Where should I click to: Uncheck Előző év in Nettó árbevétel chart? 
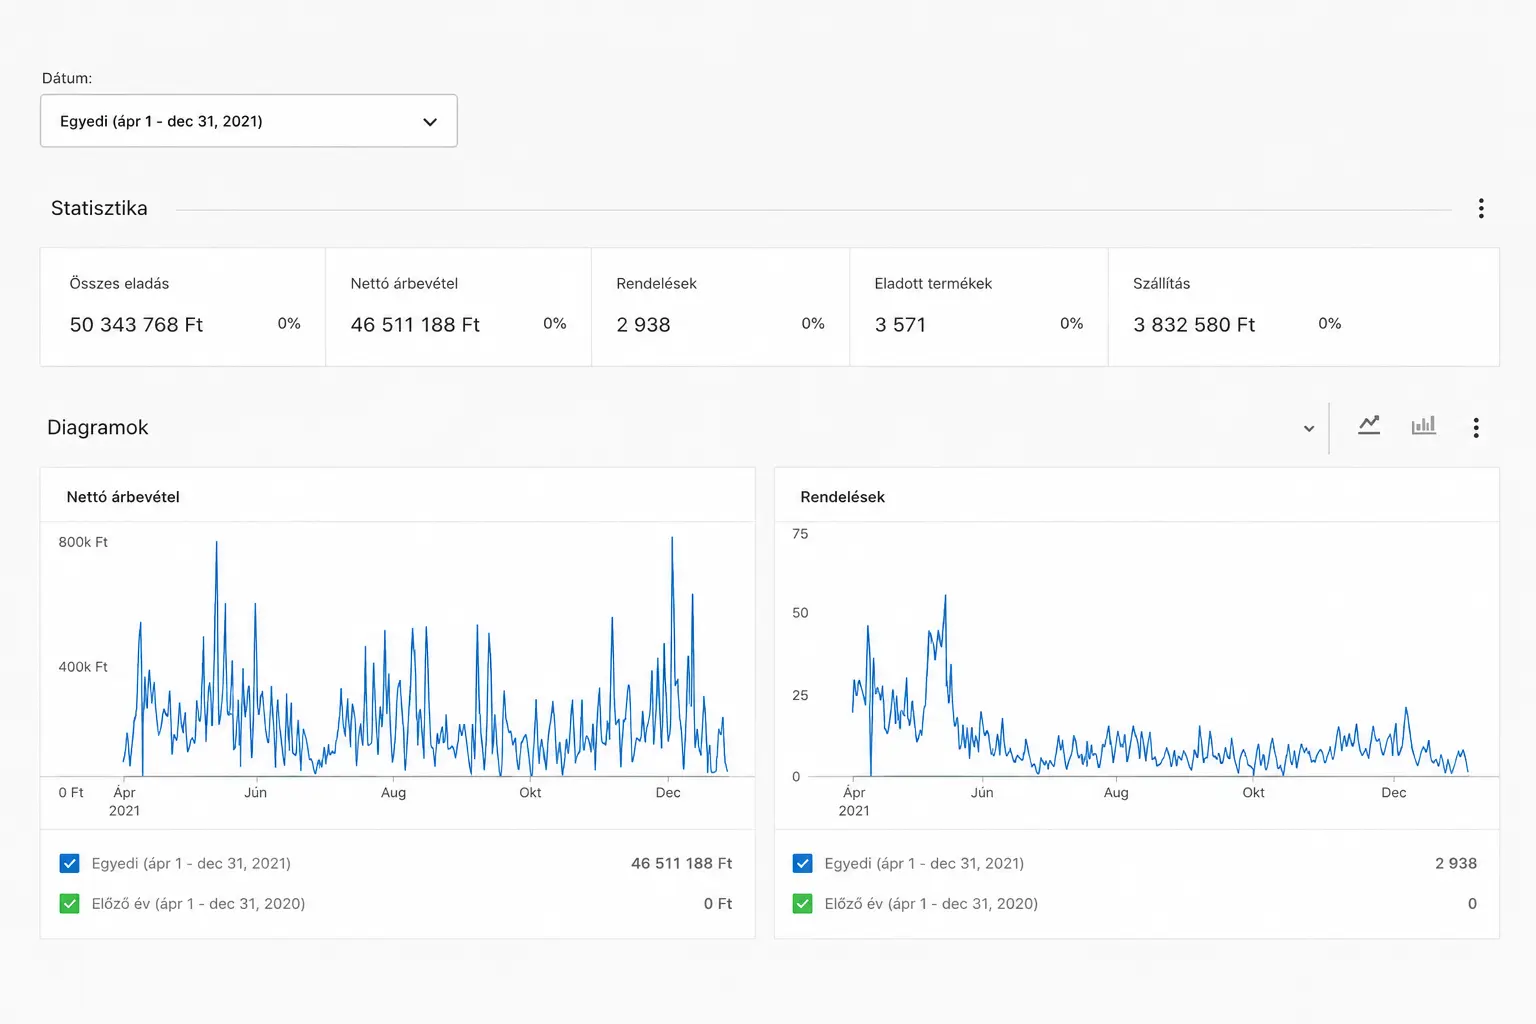point(69,904)
